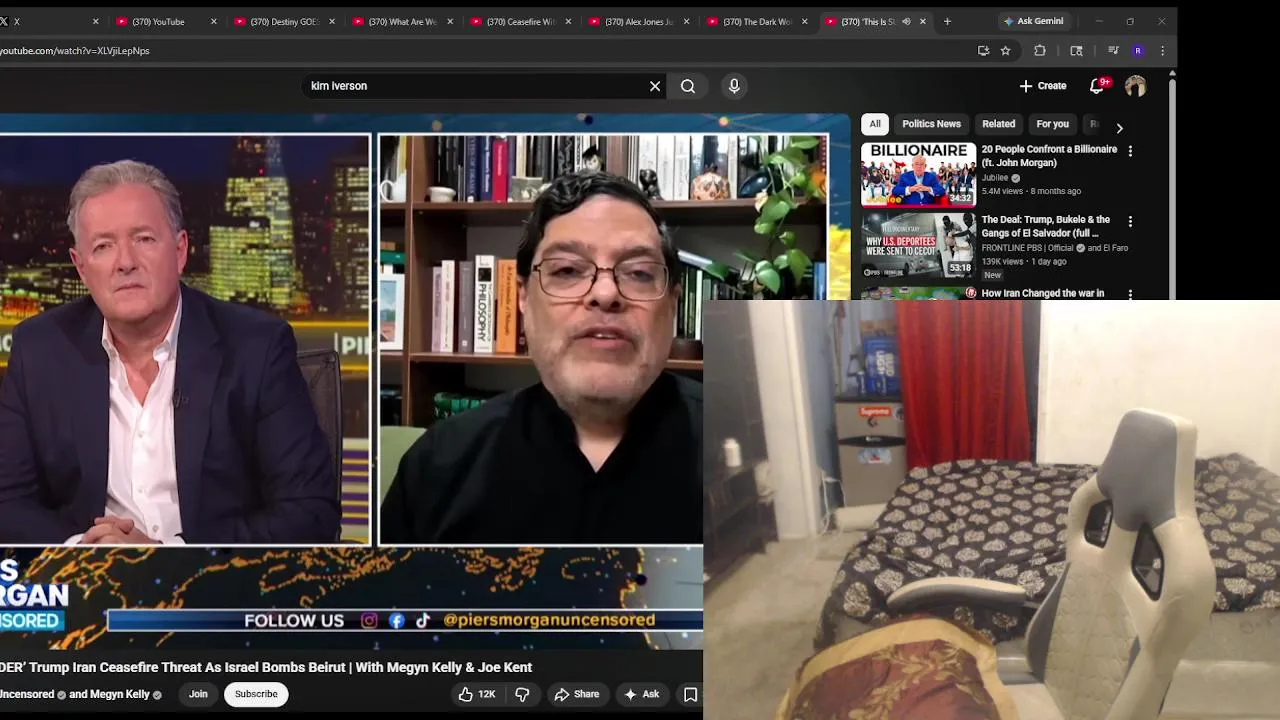This screenshot has width=1280, height=720.
Task: Click 'and Megyn Kelly' channel name
Action: pos(110,694)
